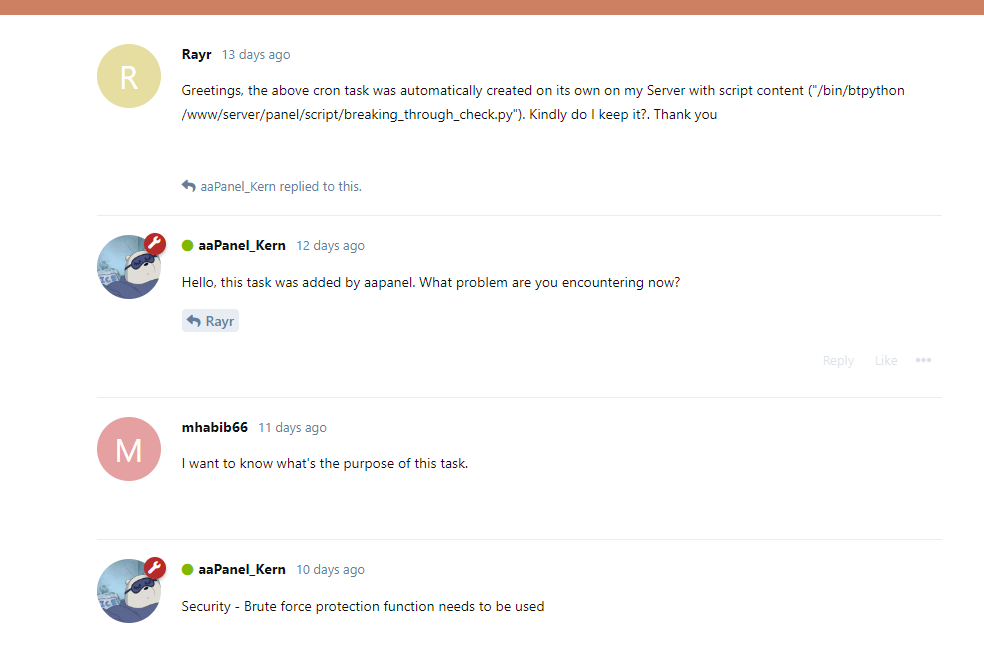Click aaPanel_Kern username on the 12 days ago post
984x667 pixels.
click(242, 245)
